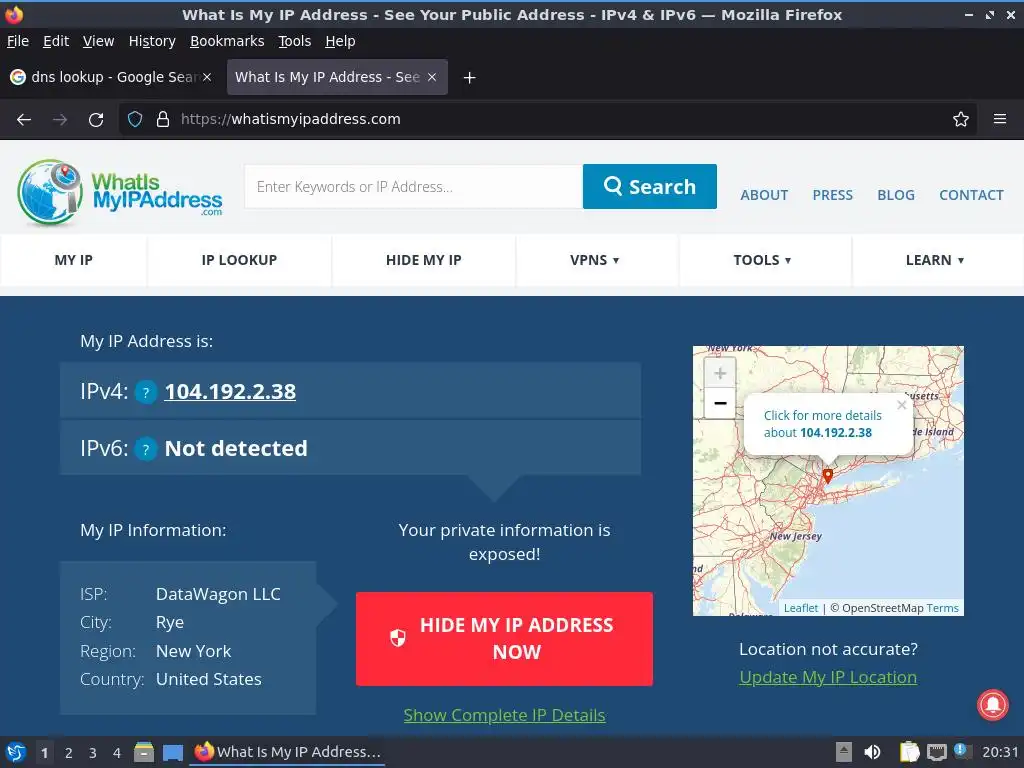Select the IP LOOKUP navigation item
The height and width of the screenshot is (768, 1024).
click(239, 260)
